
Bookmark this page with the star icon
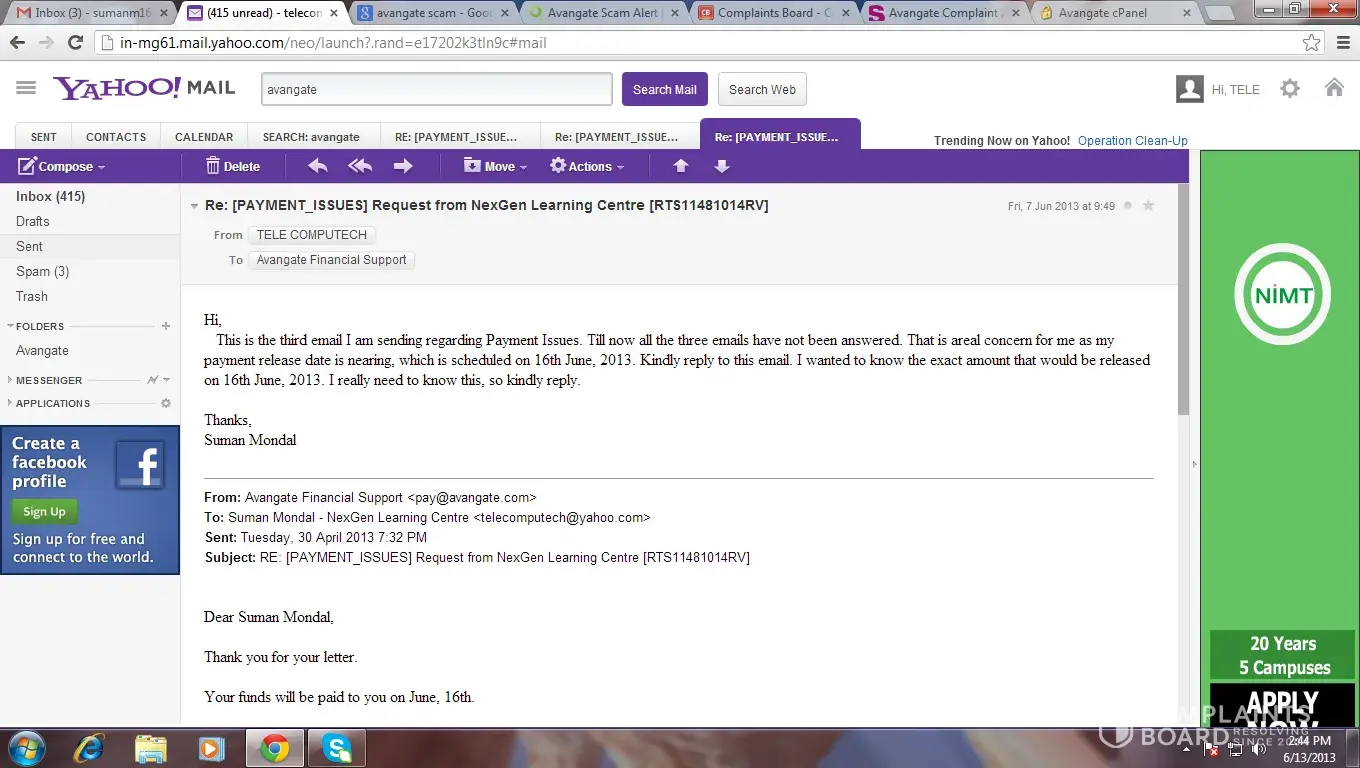click(x=1311, y=43)
